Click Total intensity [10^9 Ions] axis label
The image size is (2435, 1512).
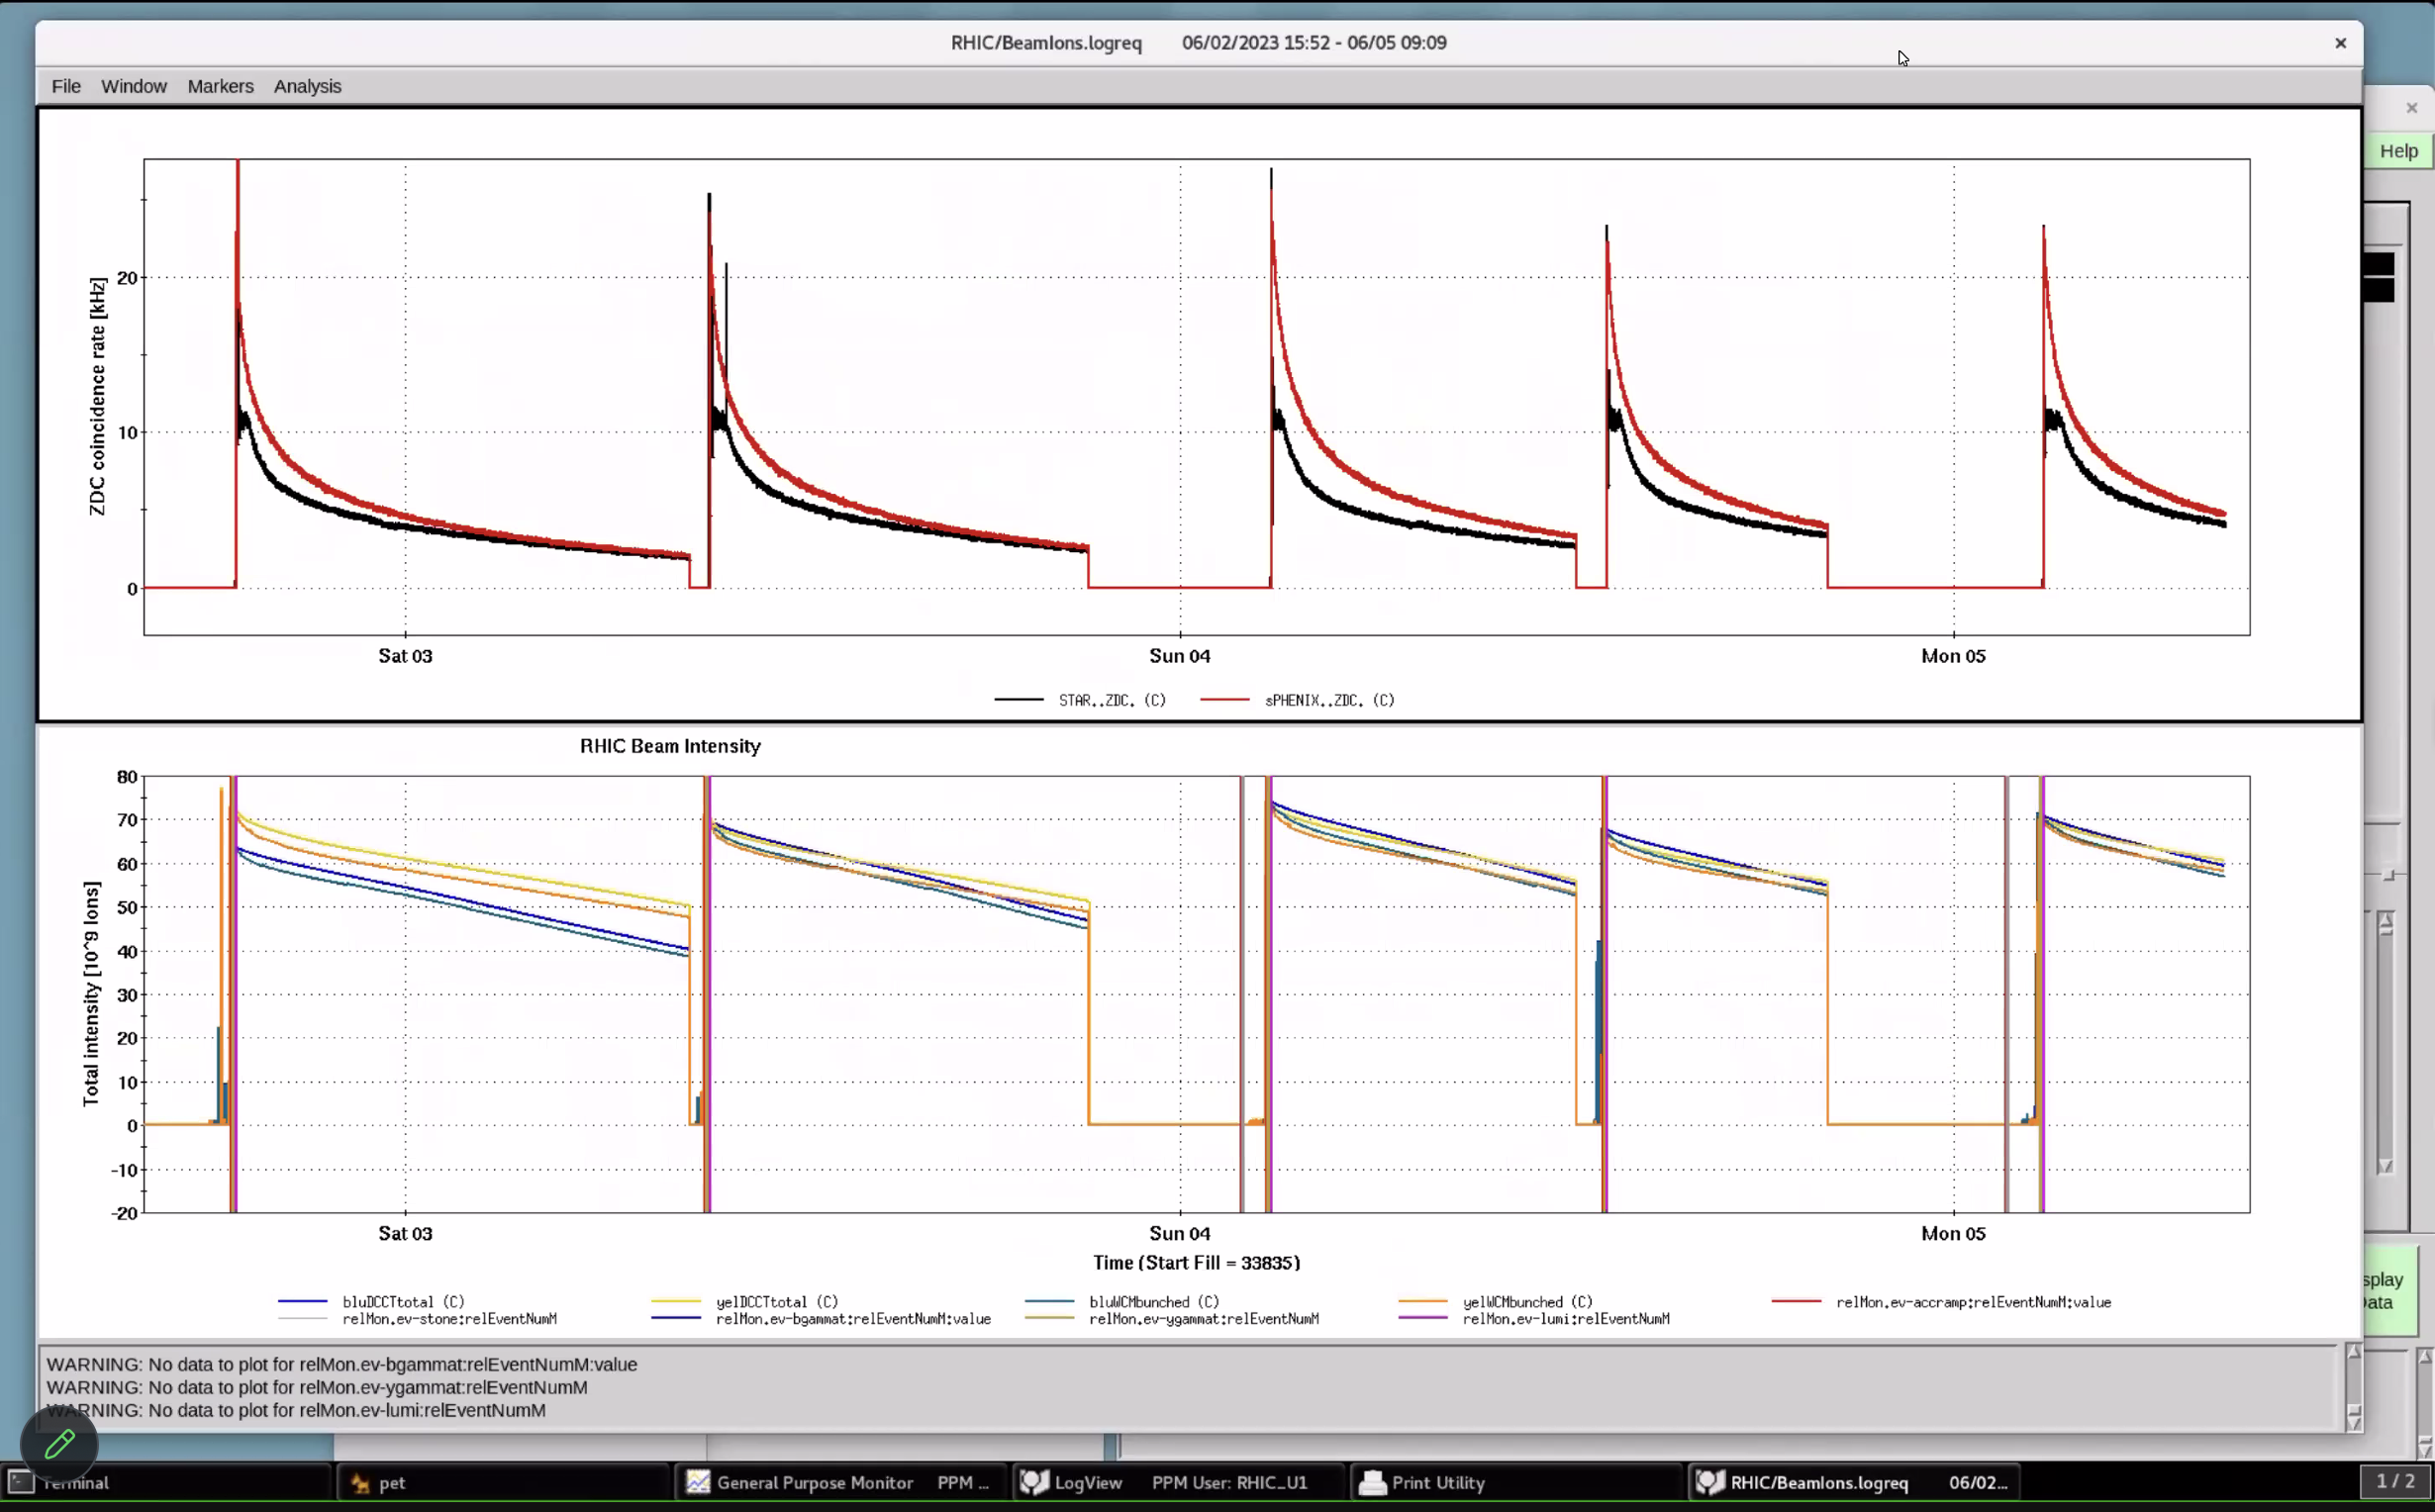(x=91, y=994)
